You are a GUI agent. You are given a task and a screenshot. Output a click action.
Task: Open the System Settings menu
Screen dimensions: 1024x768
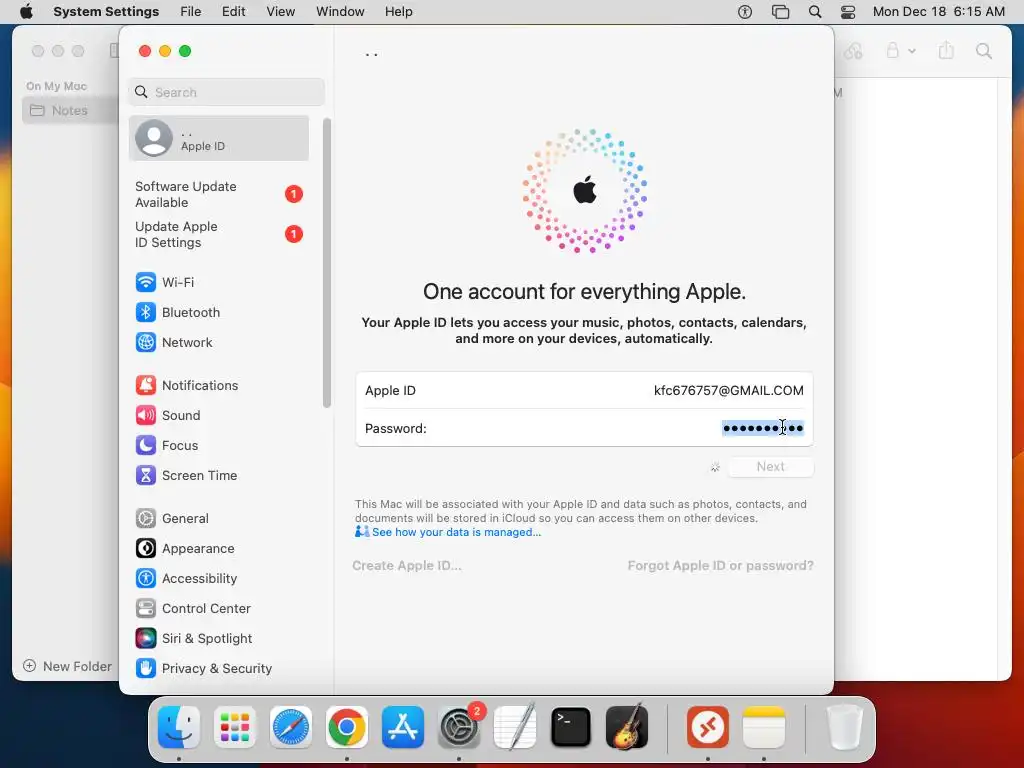106,12
